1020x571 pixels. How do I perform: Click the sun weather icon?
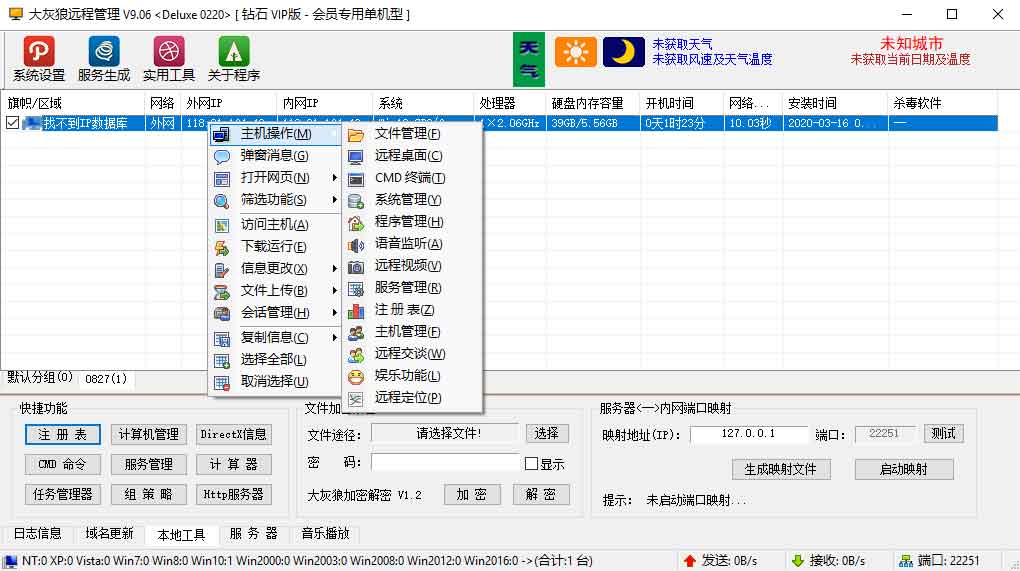point(575,52)
